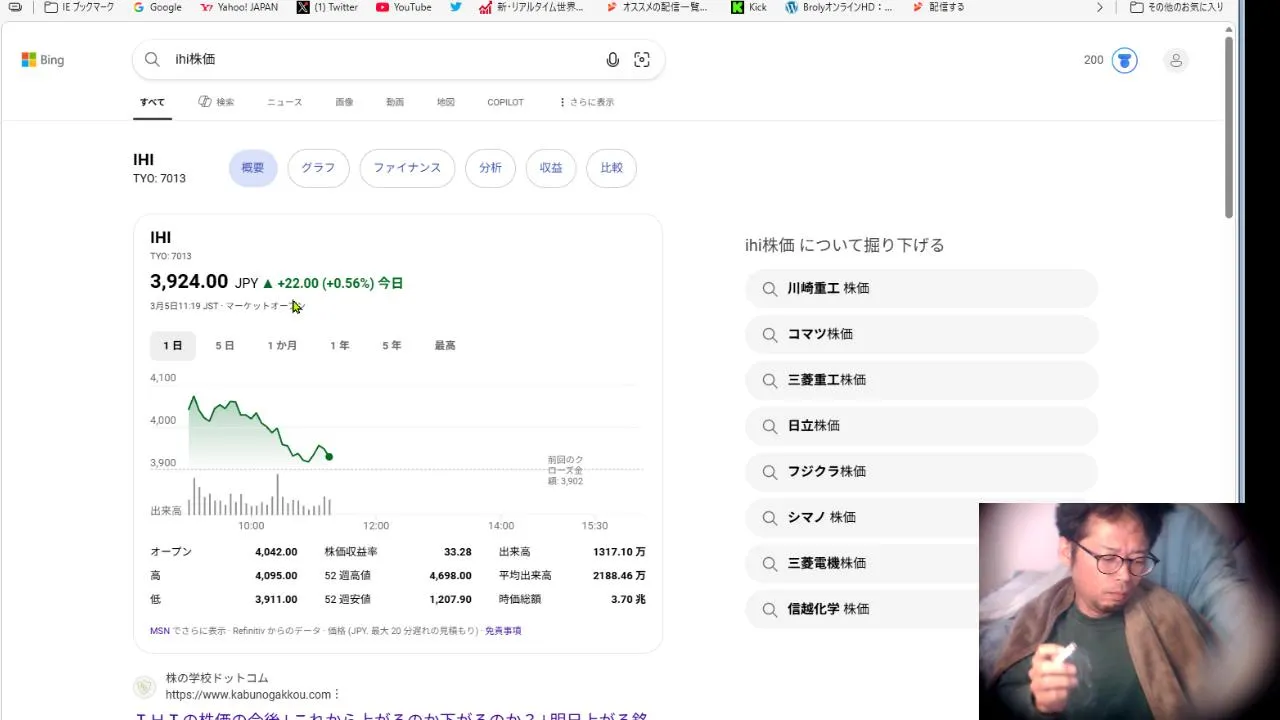
Task: Open options menu next to kabunogakkou.com URL
Action: point(337,695)
